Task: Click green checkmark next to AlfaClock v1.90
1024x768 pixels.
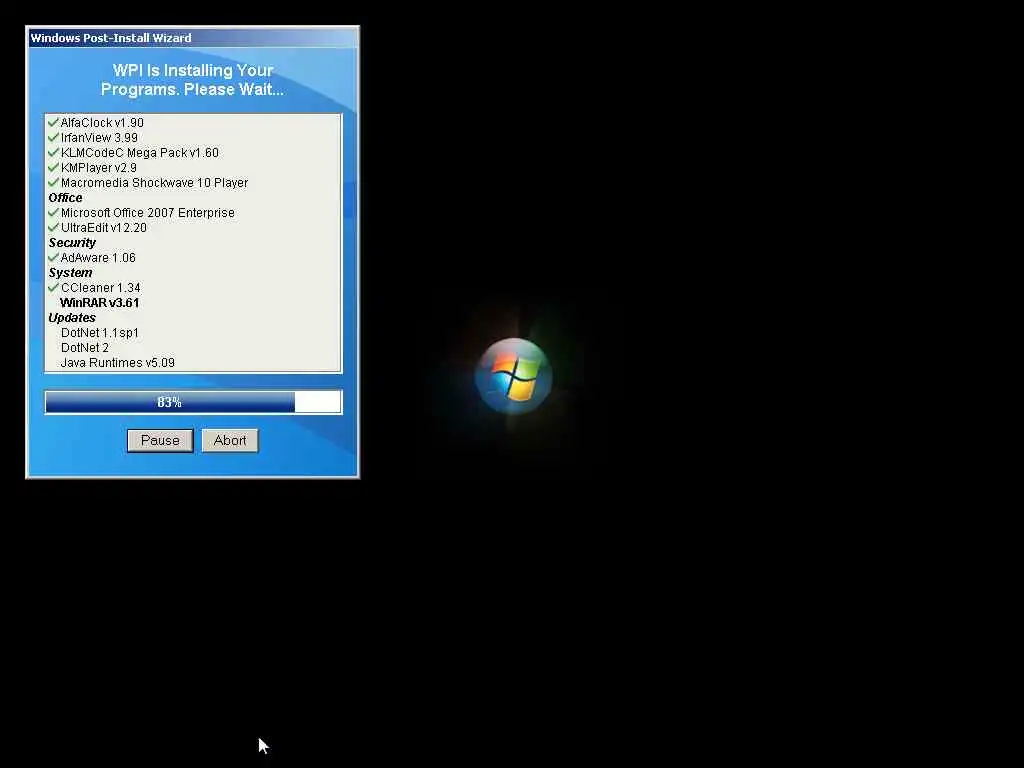Action: pos(54,122)
